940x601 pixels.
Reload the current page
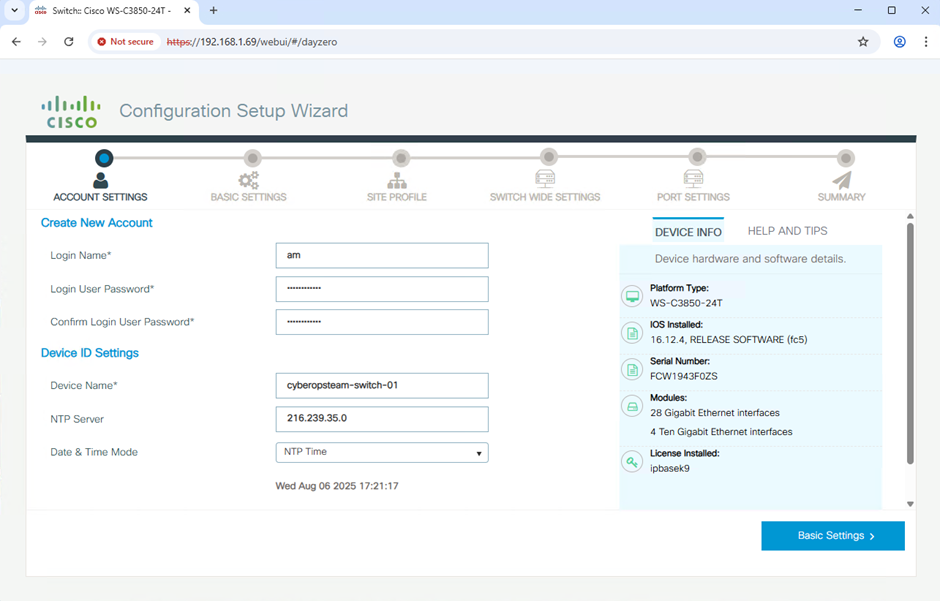(x=69, y=42)
